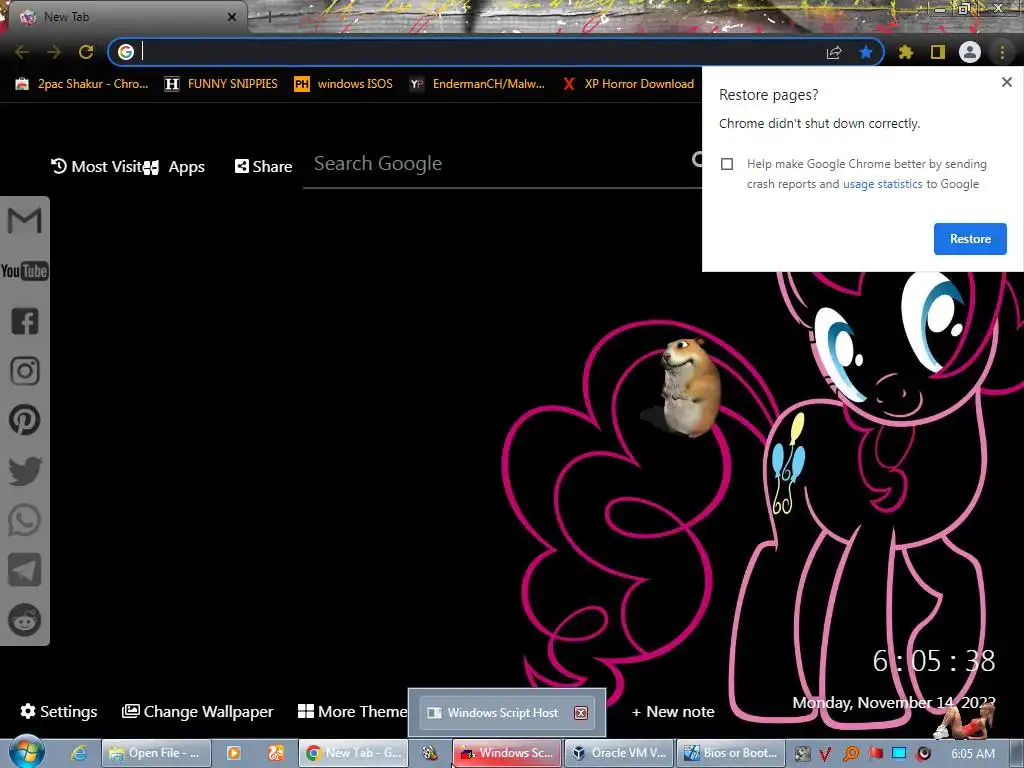Open media player taskbar icon
Screen dimensions: 1024x768
point(233,753)
